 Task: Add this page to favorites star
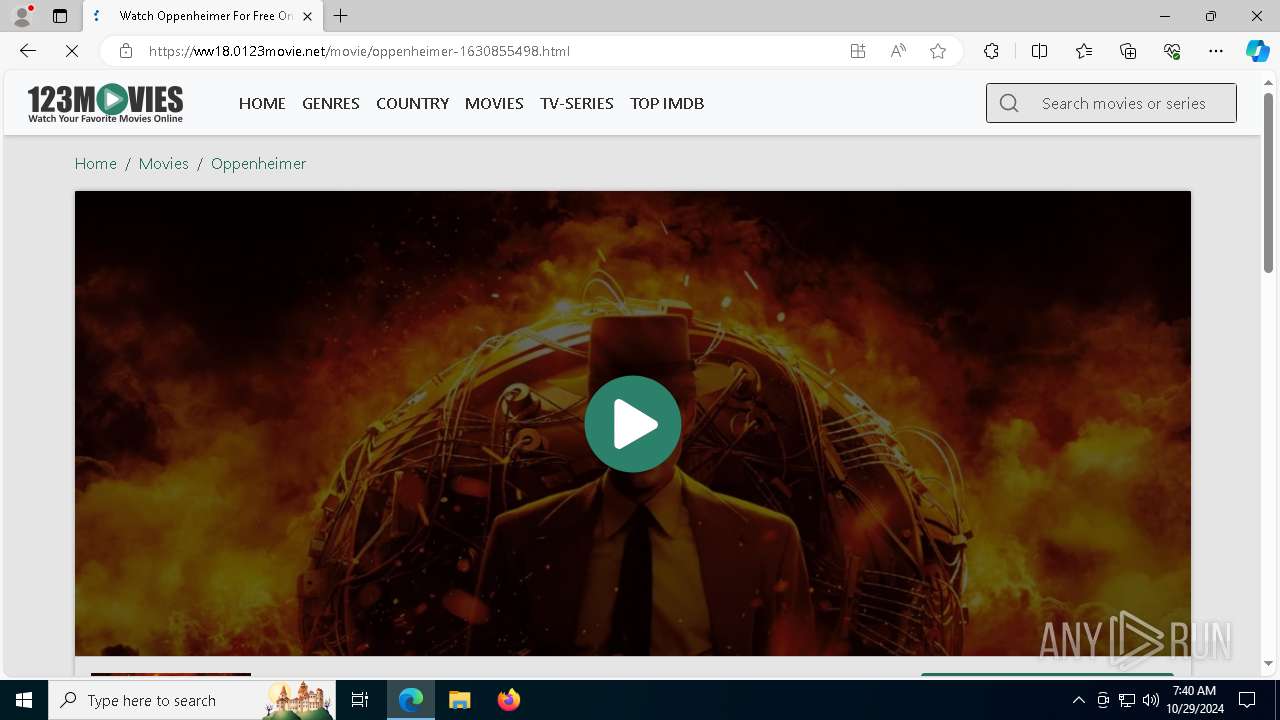pyautogui.click(x=938, y=51)
